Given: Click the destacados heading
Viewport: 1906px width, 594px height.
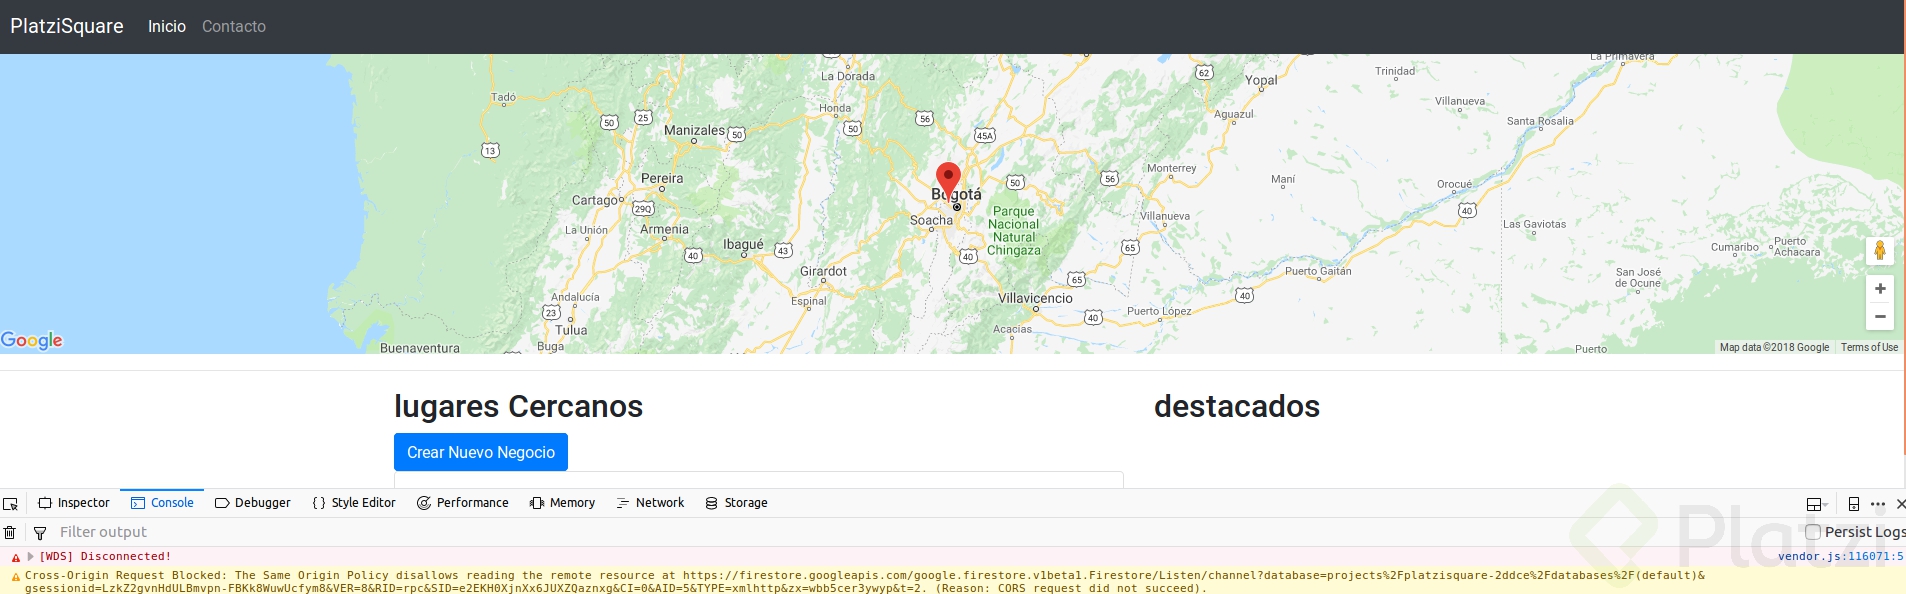Looking at the screenshot, I should [x=1237, y=406].
